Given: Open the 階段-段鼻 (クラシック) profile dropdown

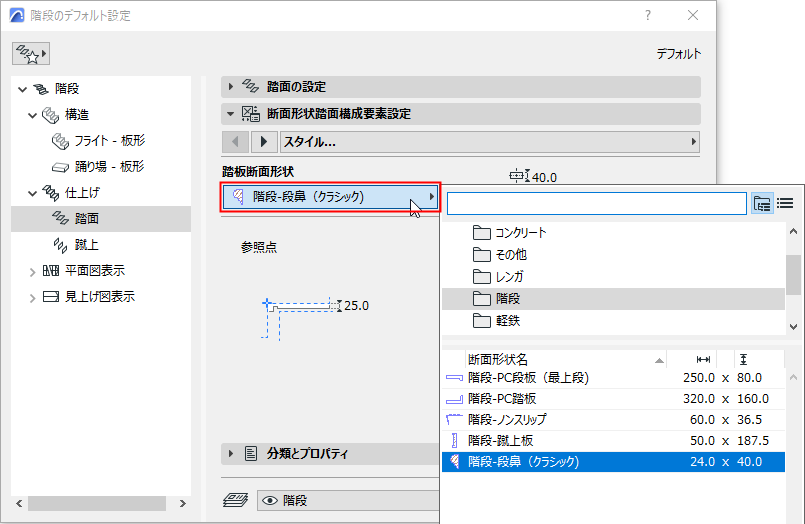Looking at the screenshot, I should pos(331,197).
